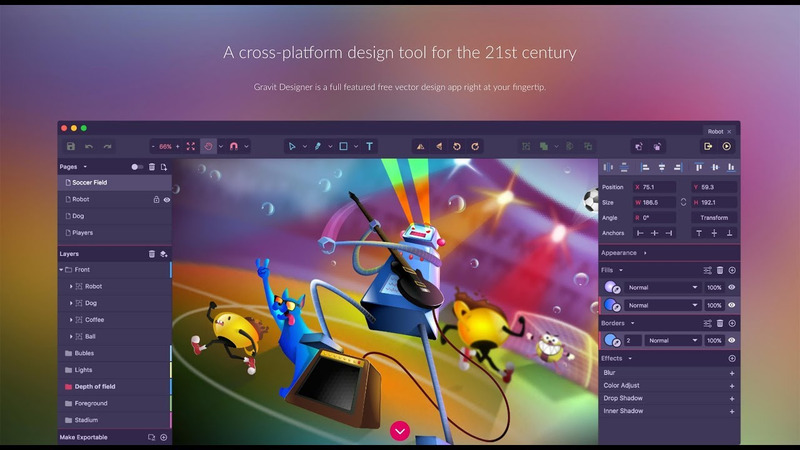Expand the Robot layer in Layers tree
The height and width of the screenshot is (450, 800).
(71, 287)
